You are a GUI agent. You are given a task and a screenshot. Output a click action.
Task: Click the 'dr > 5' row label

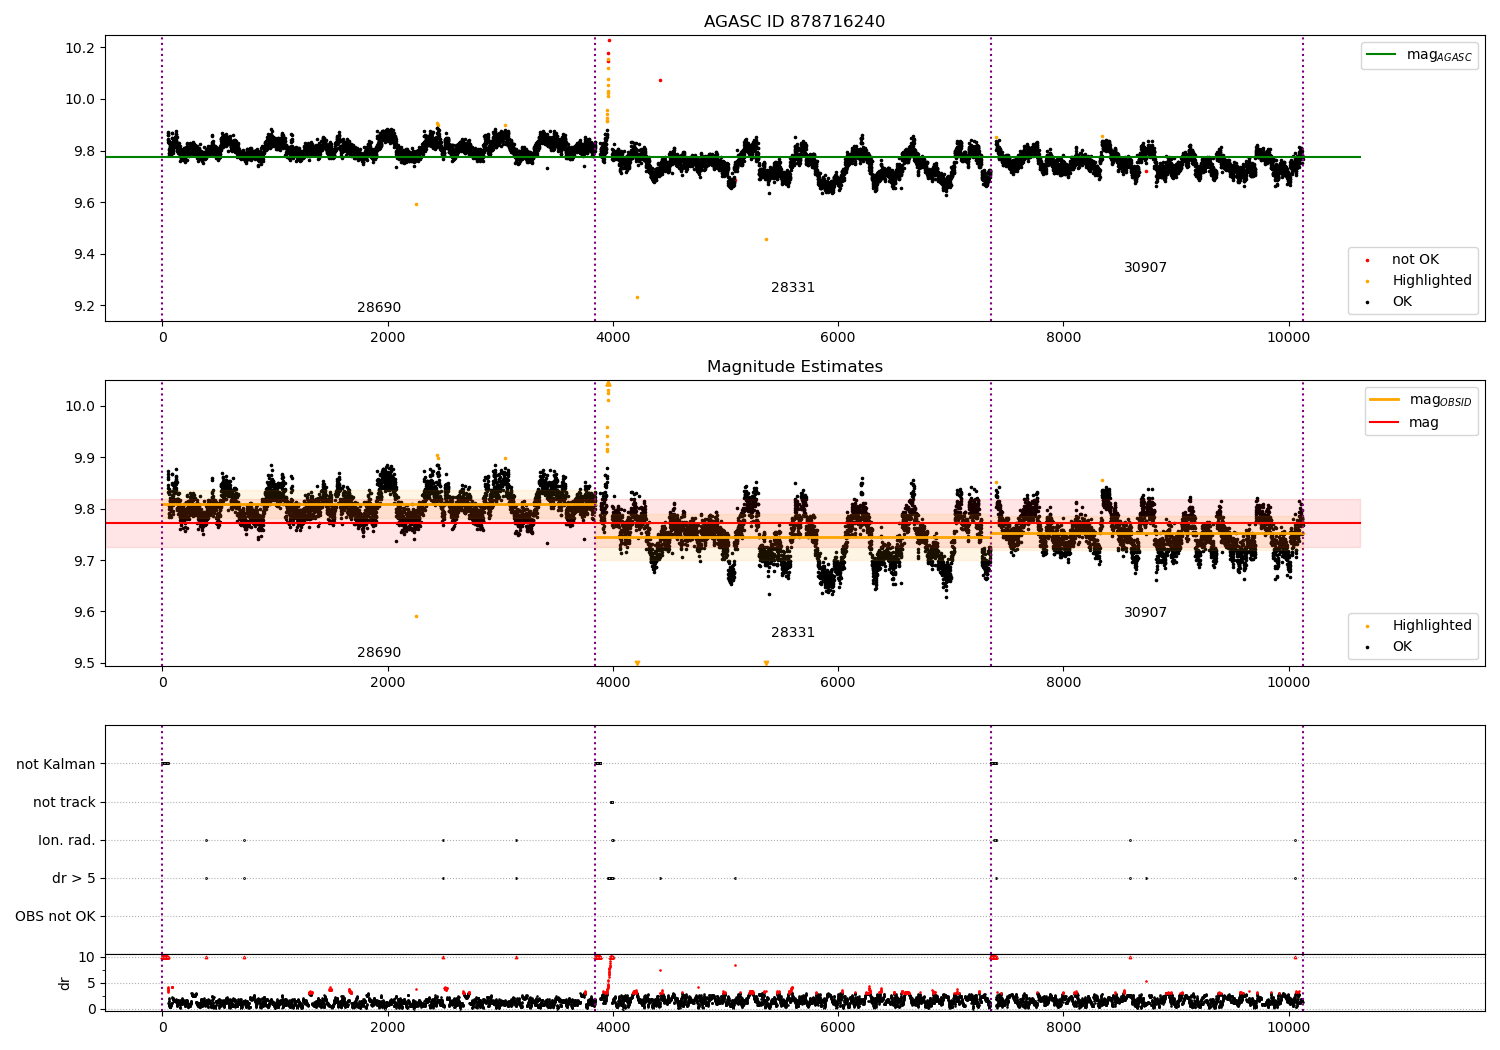(x=74, y=878)
